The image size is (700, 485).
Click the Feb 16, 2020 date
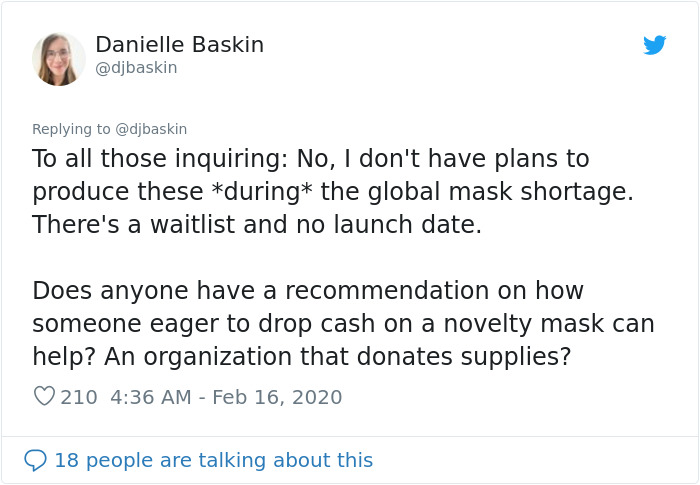tap(277, 397)
